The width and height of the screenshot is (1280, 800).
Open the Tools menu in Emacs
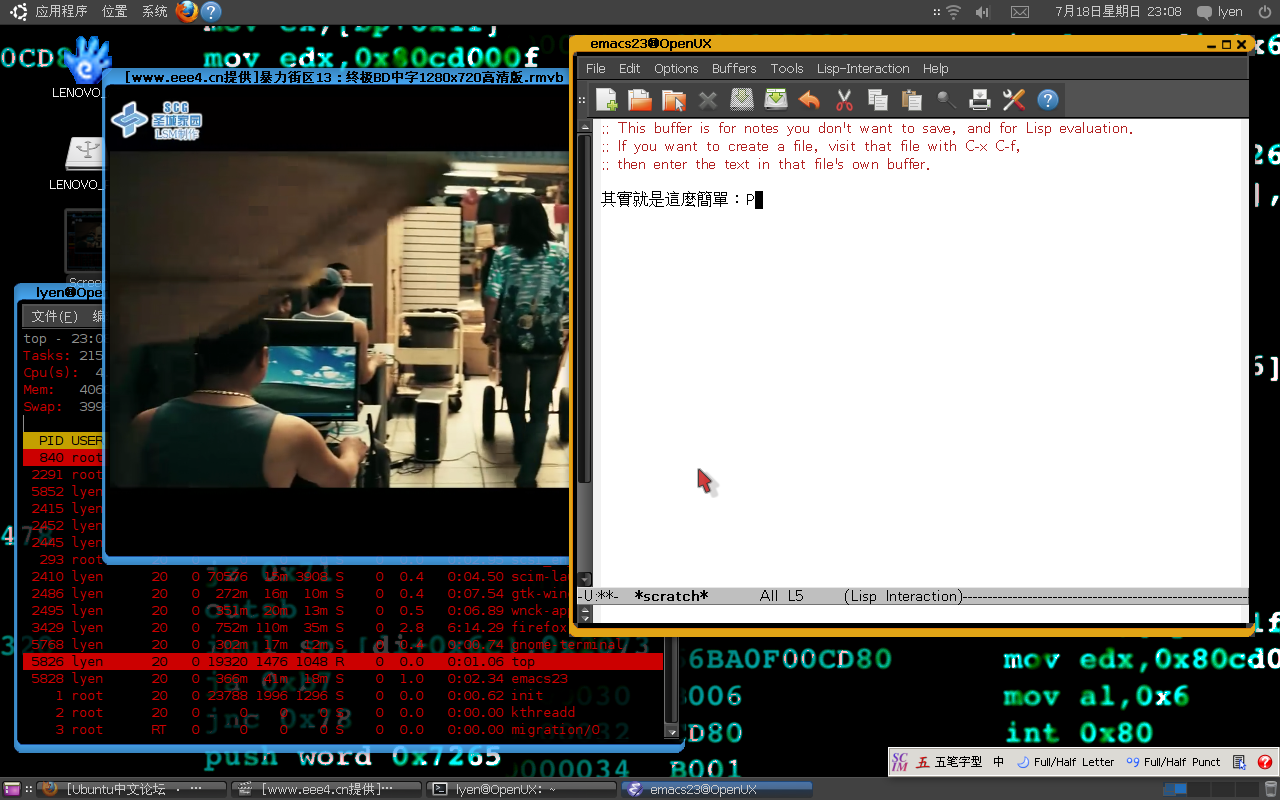pyautogui.click(x=787, y=69)
